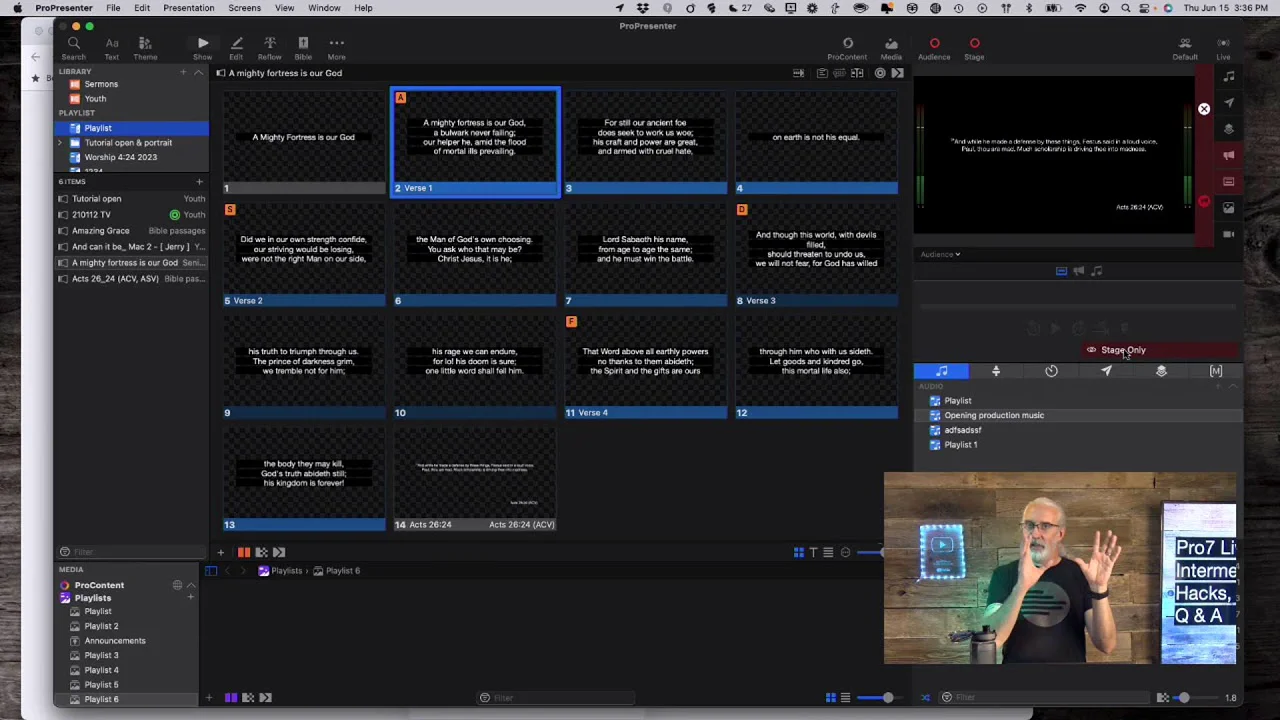Open the Audience preview dropdown

(940, 254)
